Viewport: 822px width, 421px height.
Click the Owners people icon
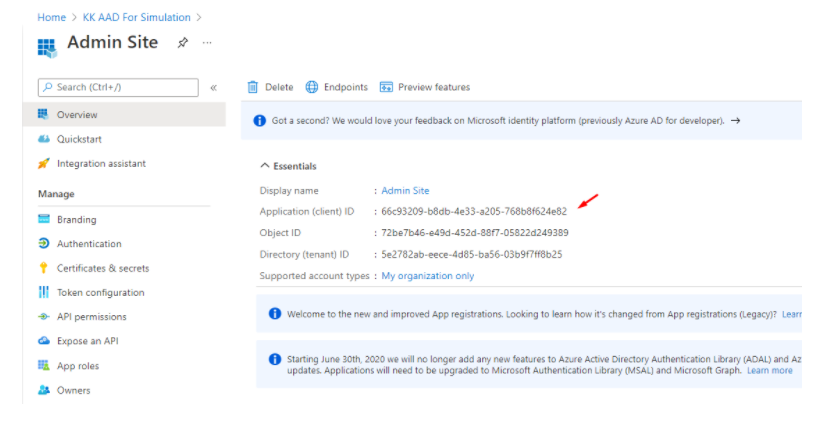click(x=44, y=390)
